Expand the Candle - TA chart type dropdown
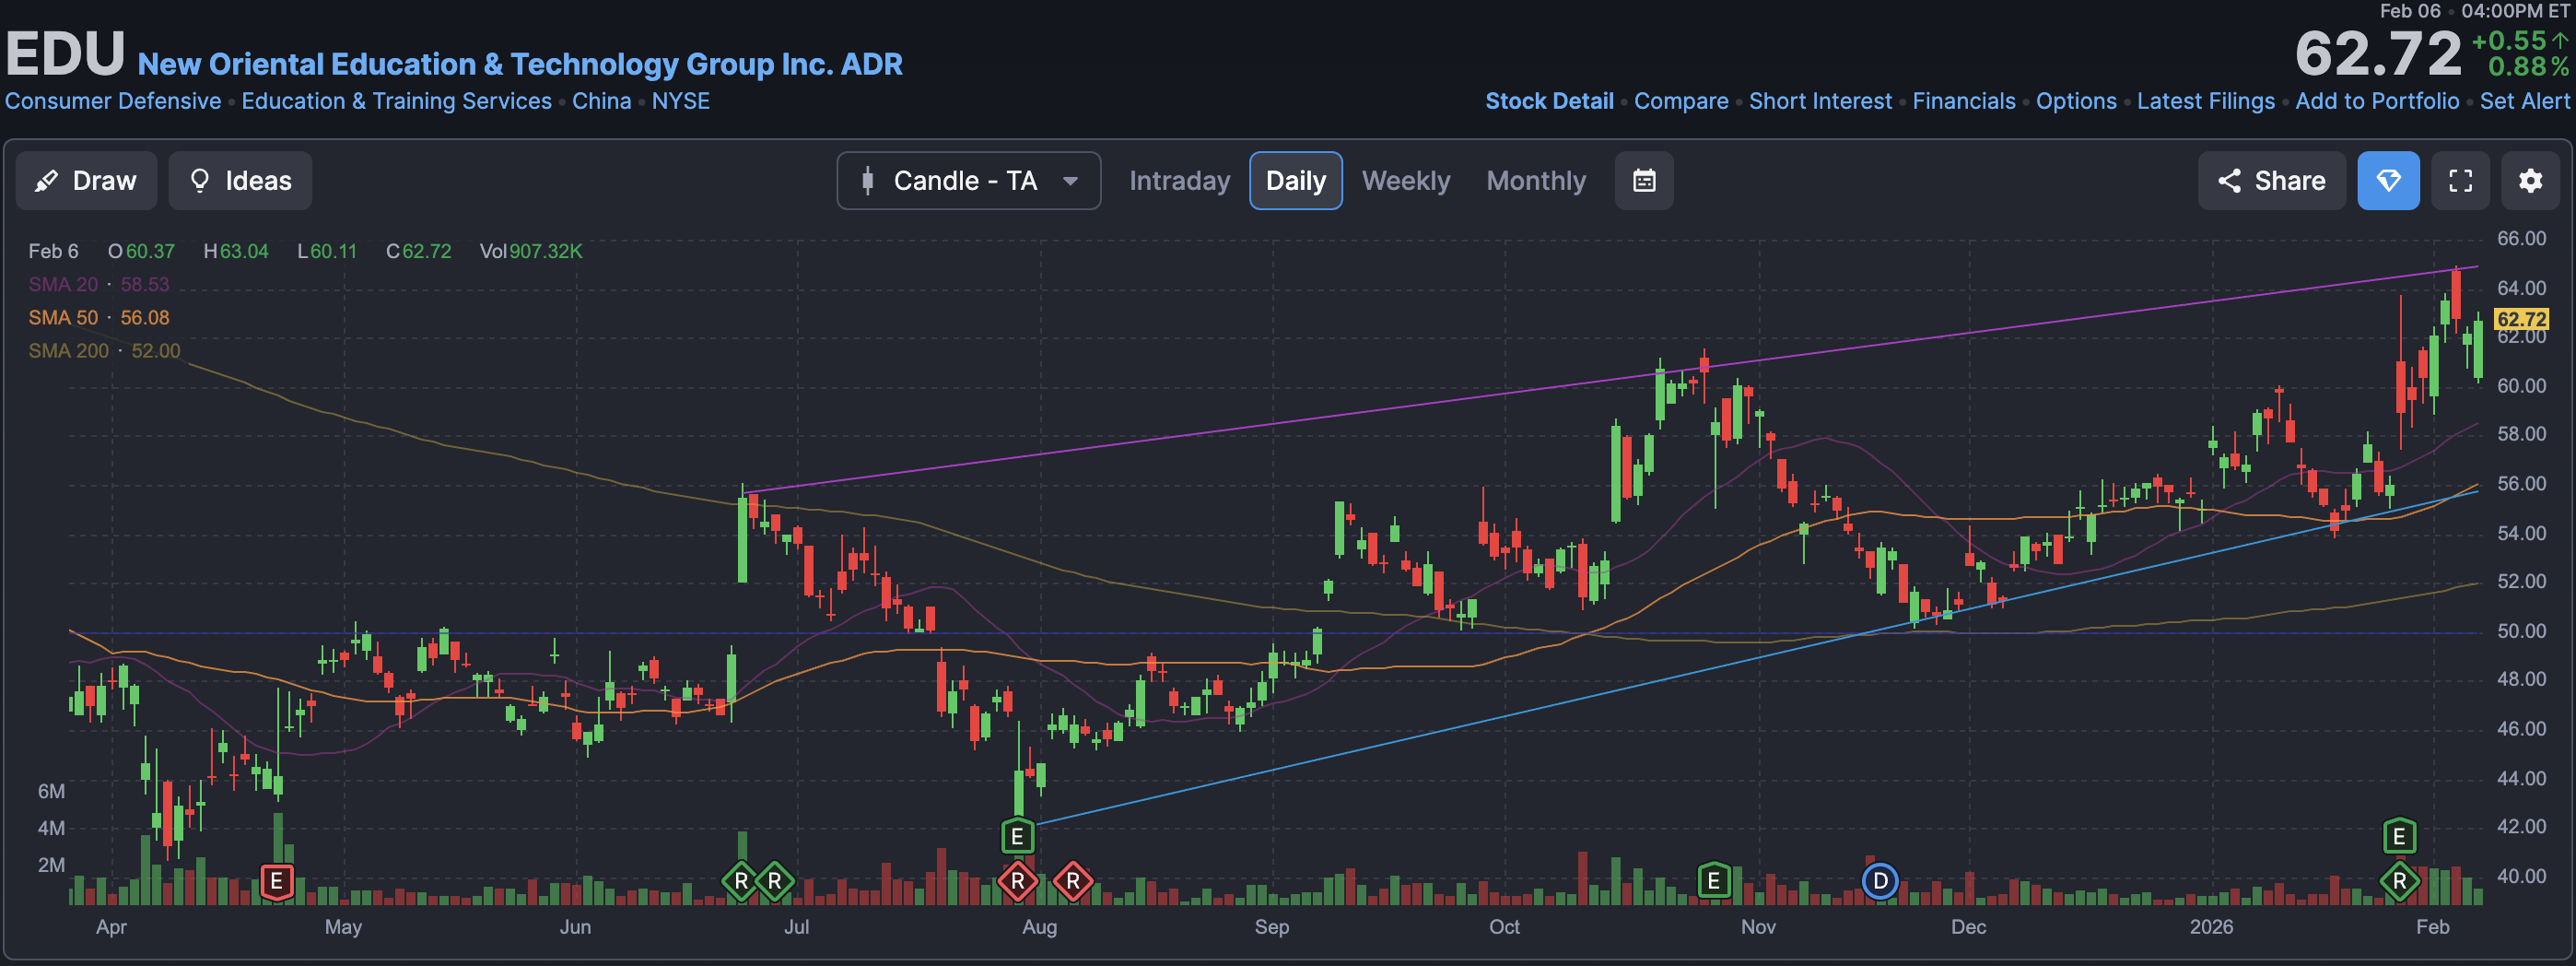The width and height of the screenshot is (2576, 966). point(968,181)
